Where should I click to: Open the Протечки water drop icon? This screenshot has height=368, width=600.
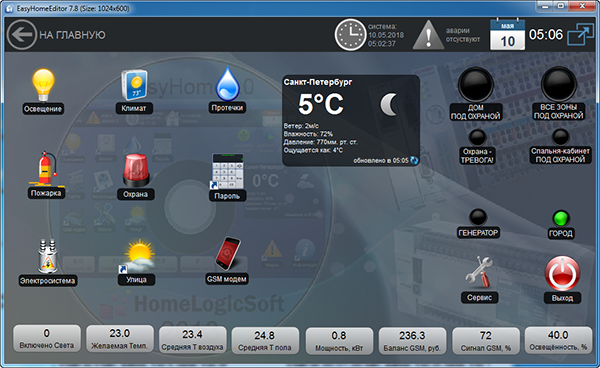(x=228, y=83)
